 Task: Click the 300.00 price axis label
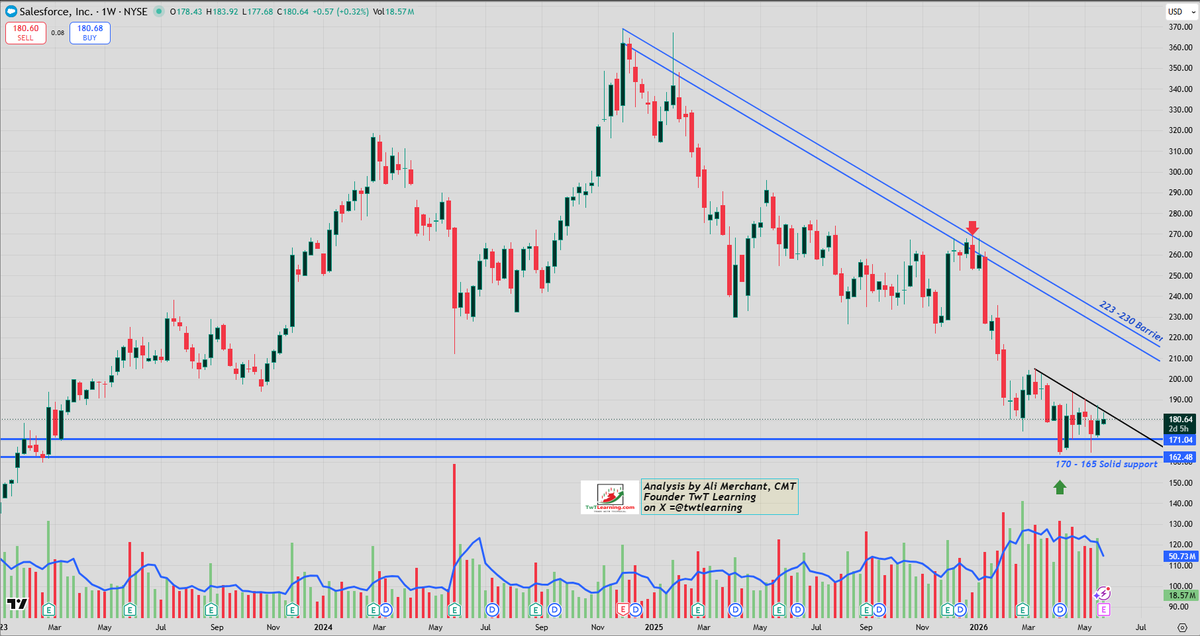point(1181,171)
